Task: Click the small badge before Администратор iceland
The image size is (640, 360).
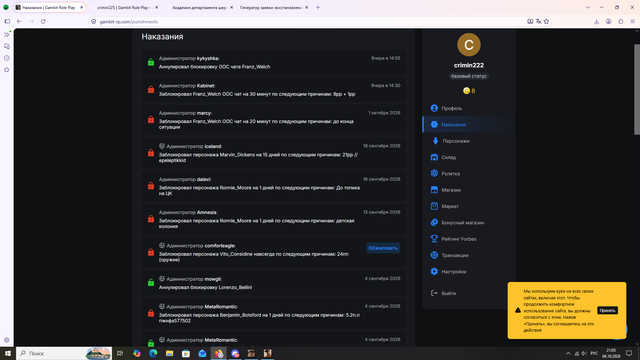Action: coord(162,146)
